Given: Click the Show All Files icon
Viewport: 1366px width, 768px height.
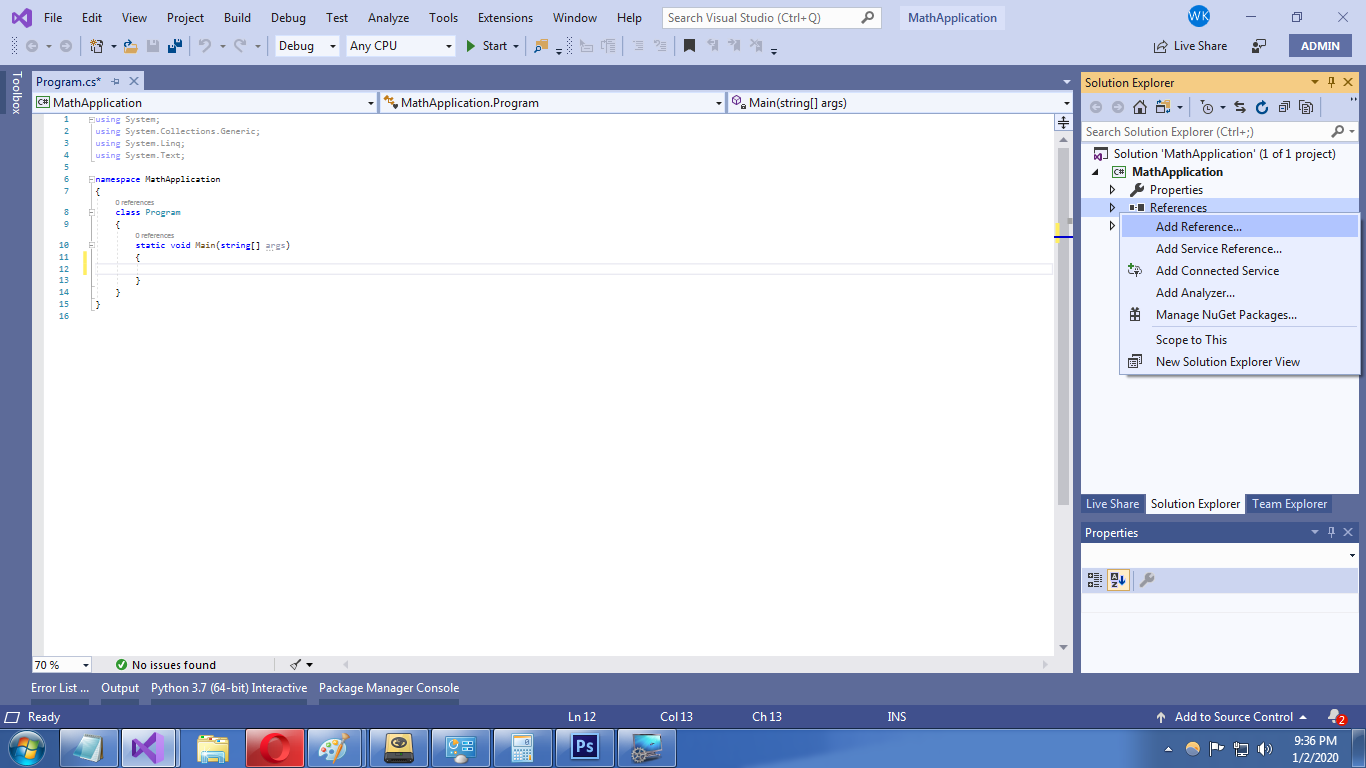Looking at the screenshot, I should pos(1306,107).
